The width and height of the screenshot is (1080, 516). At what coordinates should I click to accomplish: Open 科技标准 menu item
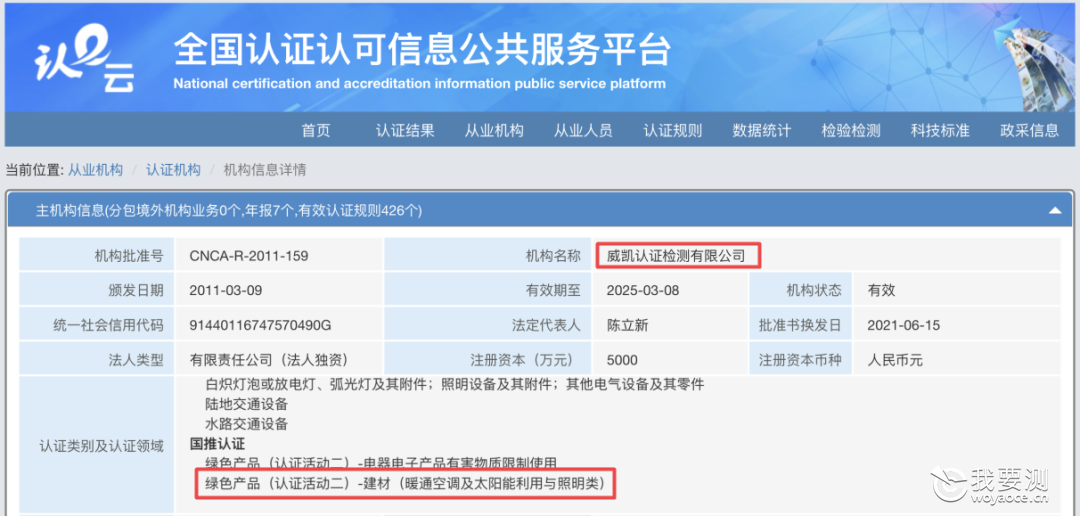click(x=939, y=130)
